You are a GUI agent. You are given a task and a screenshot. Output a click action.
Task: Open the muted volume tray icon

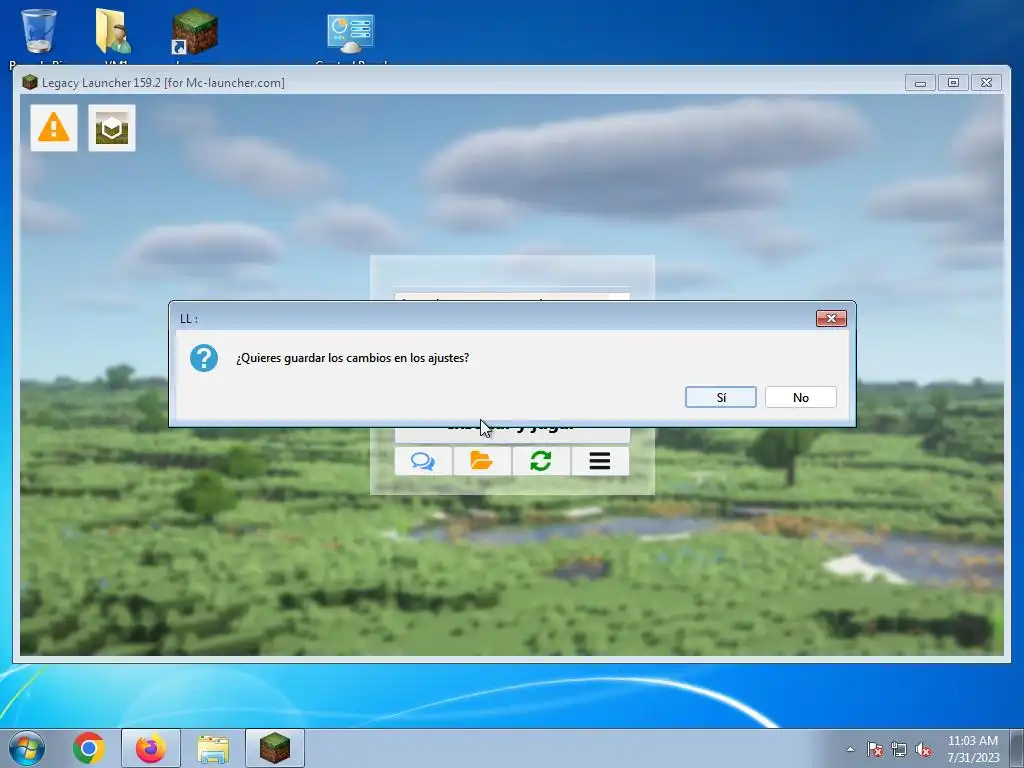pyautogui.click(x=923, y=749)
